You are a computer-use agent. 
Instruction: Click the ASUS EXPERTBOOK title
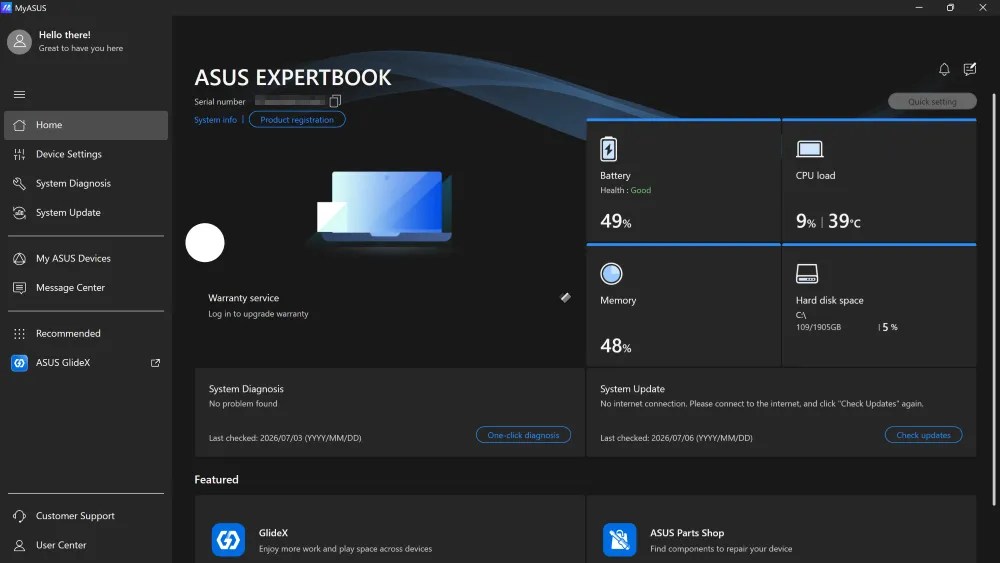pyautogui.click(x=293, y=77)
